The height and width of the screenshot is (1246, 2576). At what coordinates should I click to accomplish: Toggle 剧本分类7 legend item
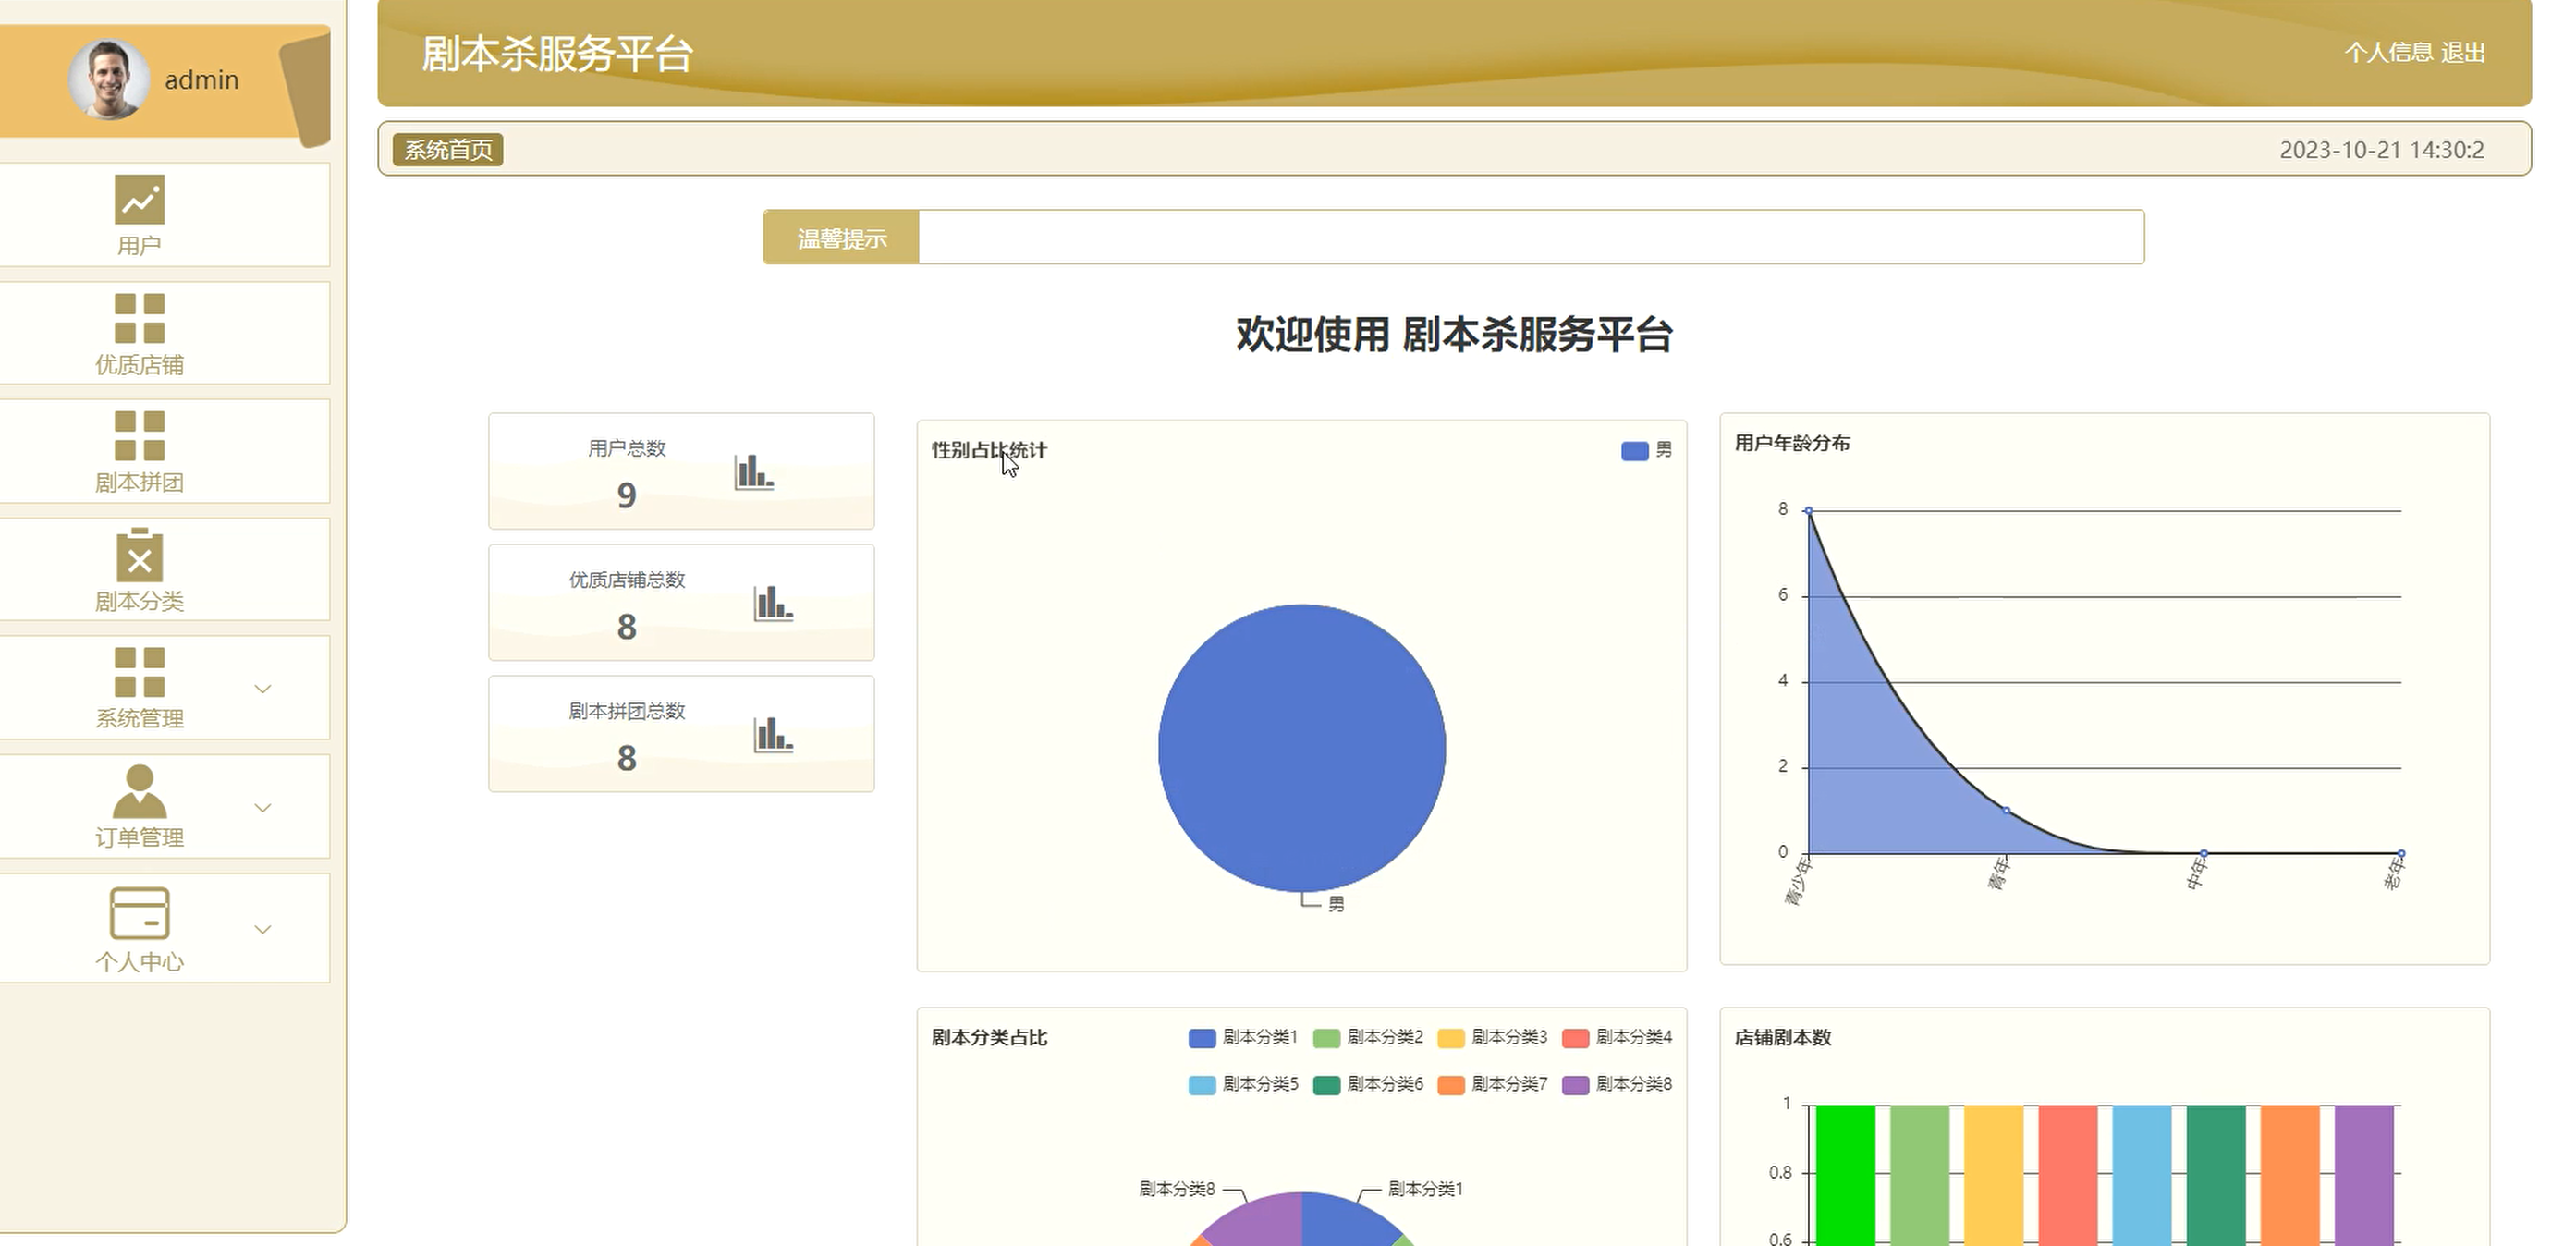coord(1492,1085)
